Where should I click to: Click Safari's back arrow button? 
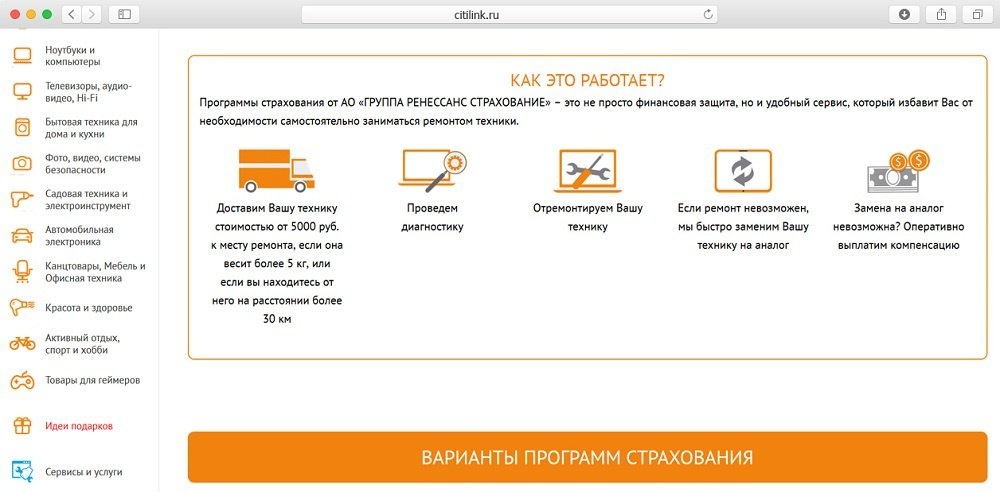[x=71, y=14]
